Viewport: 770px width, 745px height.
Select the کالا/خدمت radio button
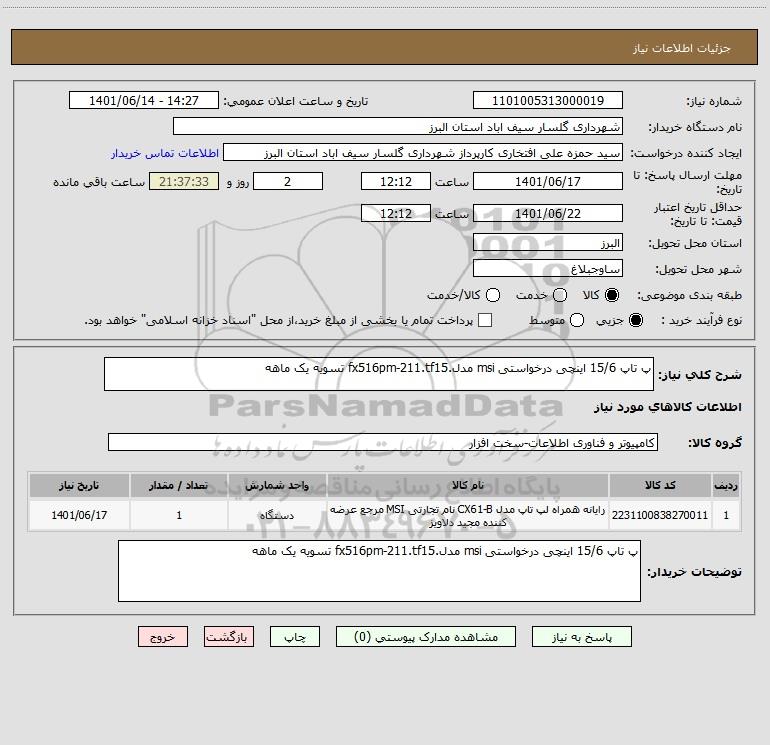[493, 295]
